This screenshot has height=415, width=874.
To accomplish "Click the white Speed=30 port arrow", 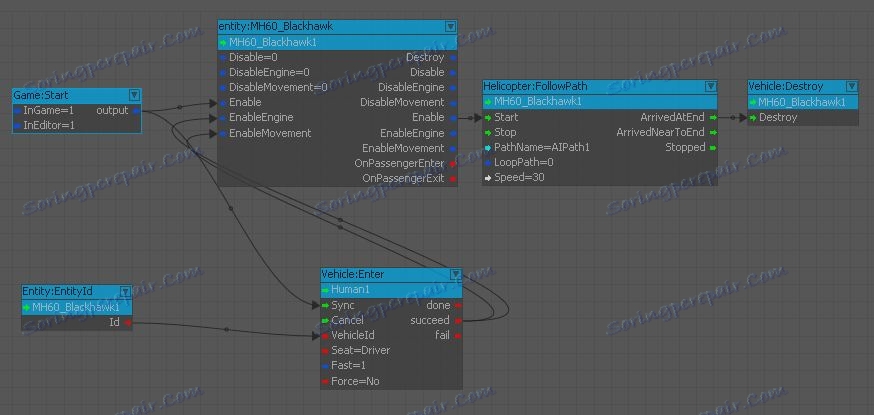I will coord(488,178).
